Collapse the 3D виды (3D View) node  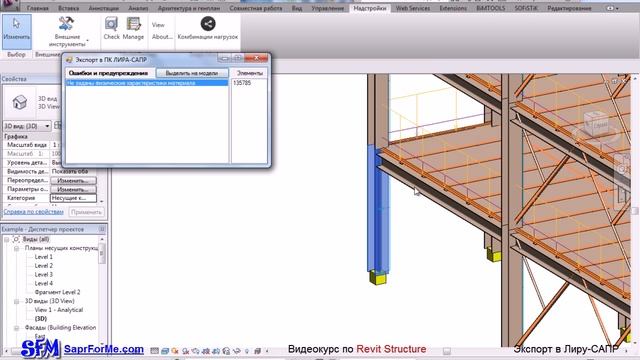click(16, 301)
